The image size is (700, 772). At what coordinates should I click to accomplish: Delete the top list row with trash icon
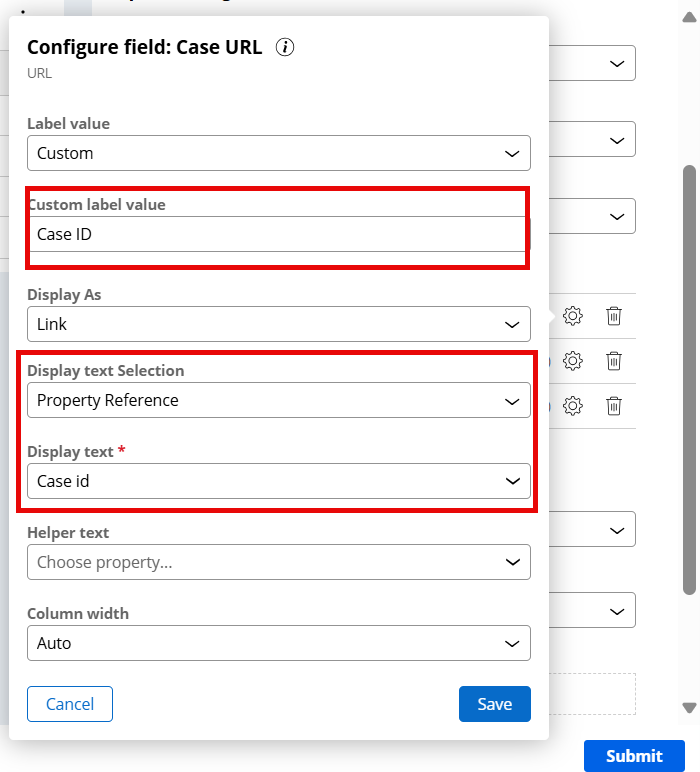[x=614, y=316]
